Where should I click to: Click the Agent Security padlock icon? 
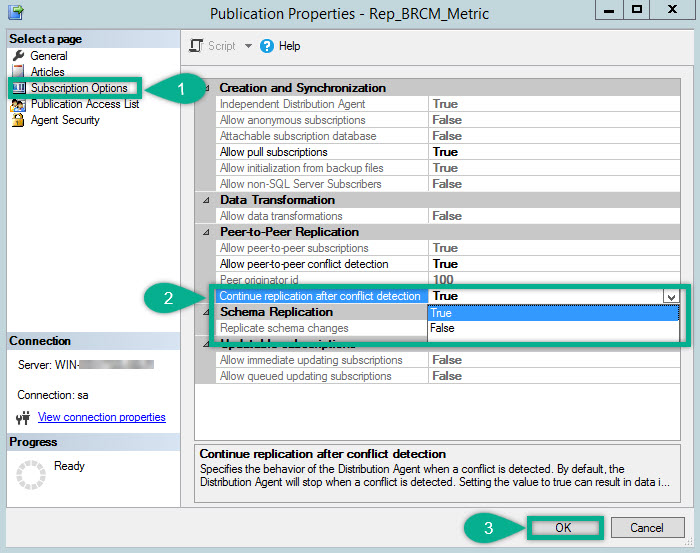(x=18, y=120)
